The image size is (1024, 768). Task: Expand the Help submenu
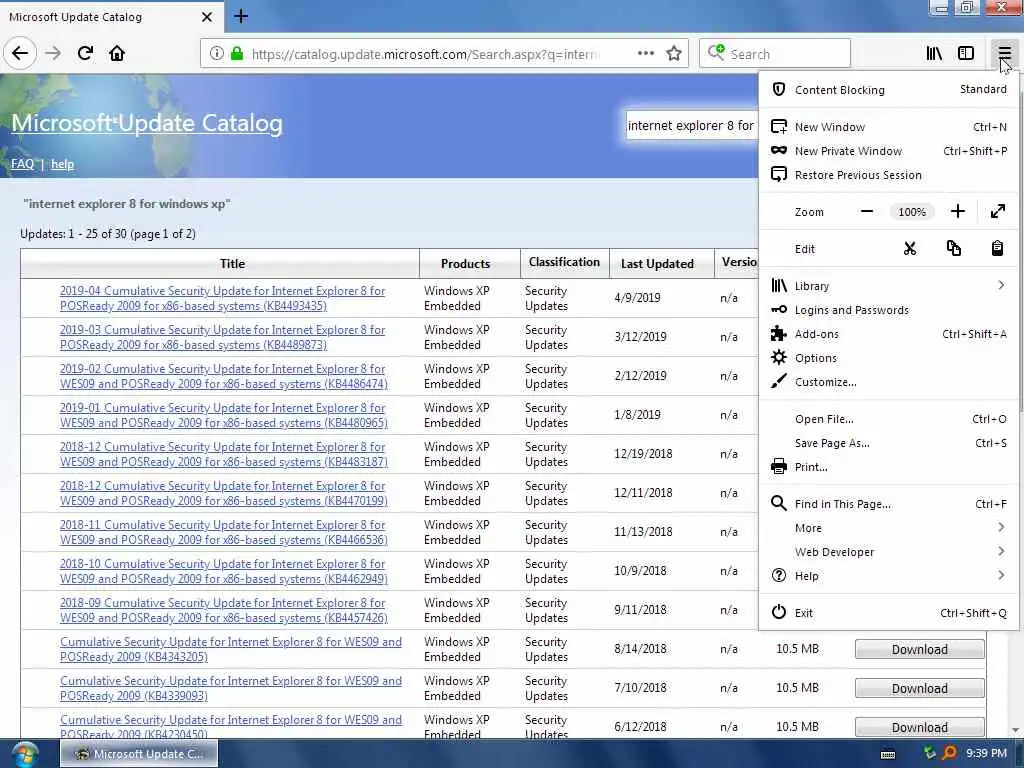coord(888,576)
